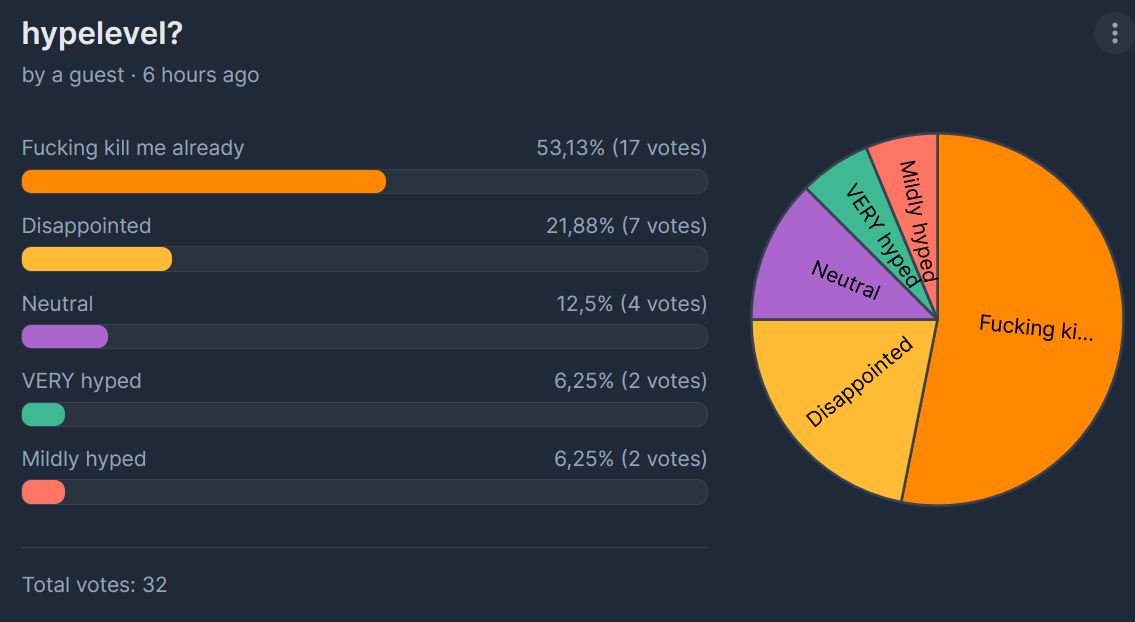Click the '53,13% (17 votes)' result text
The height and width of the screenshot is (622, 1135).
[x=621, y=148]
